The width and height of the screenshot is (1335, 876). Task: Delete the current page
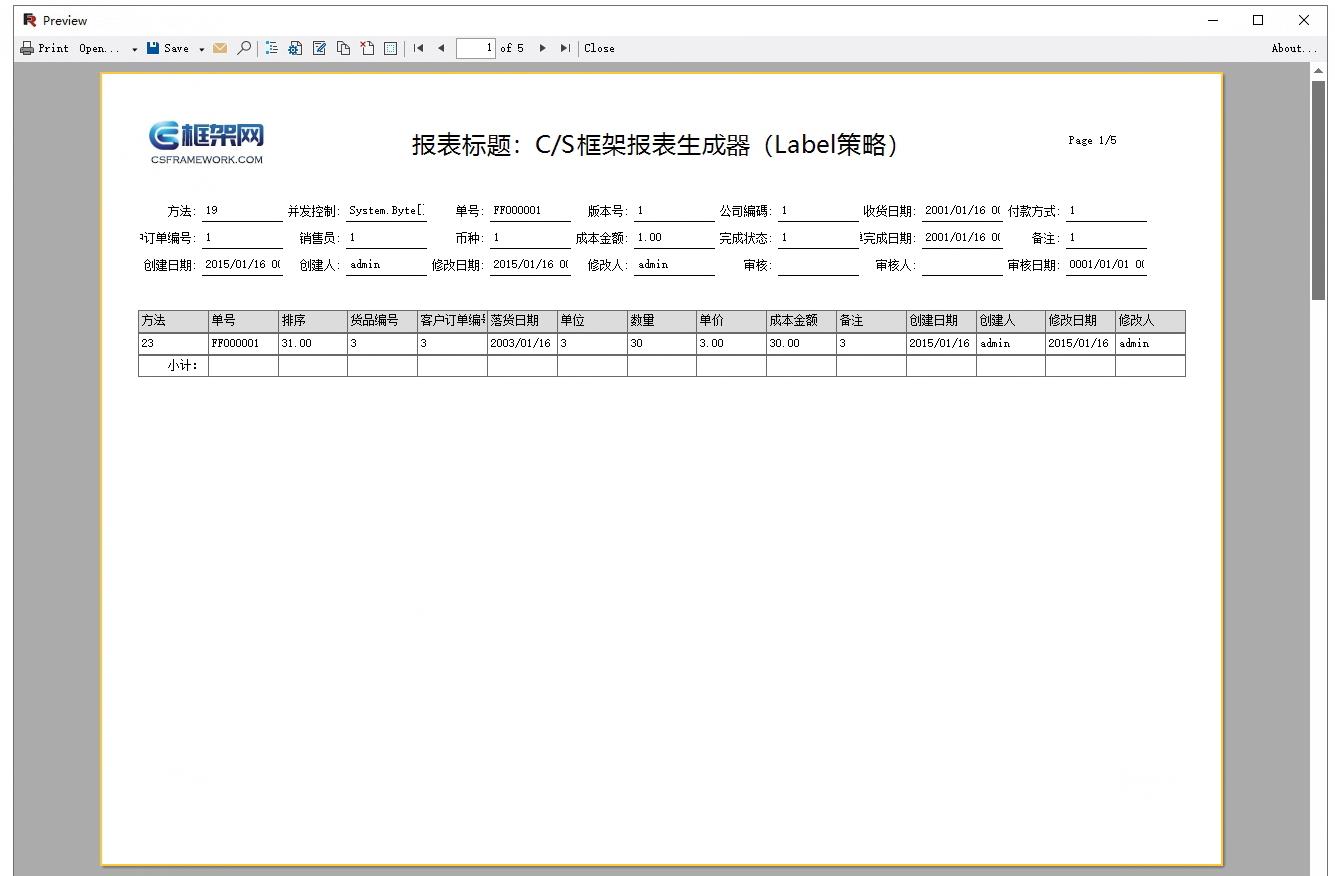click(x=364, y=48)
